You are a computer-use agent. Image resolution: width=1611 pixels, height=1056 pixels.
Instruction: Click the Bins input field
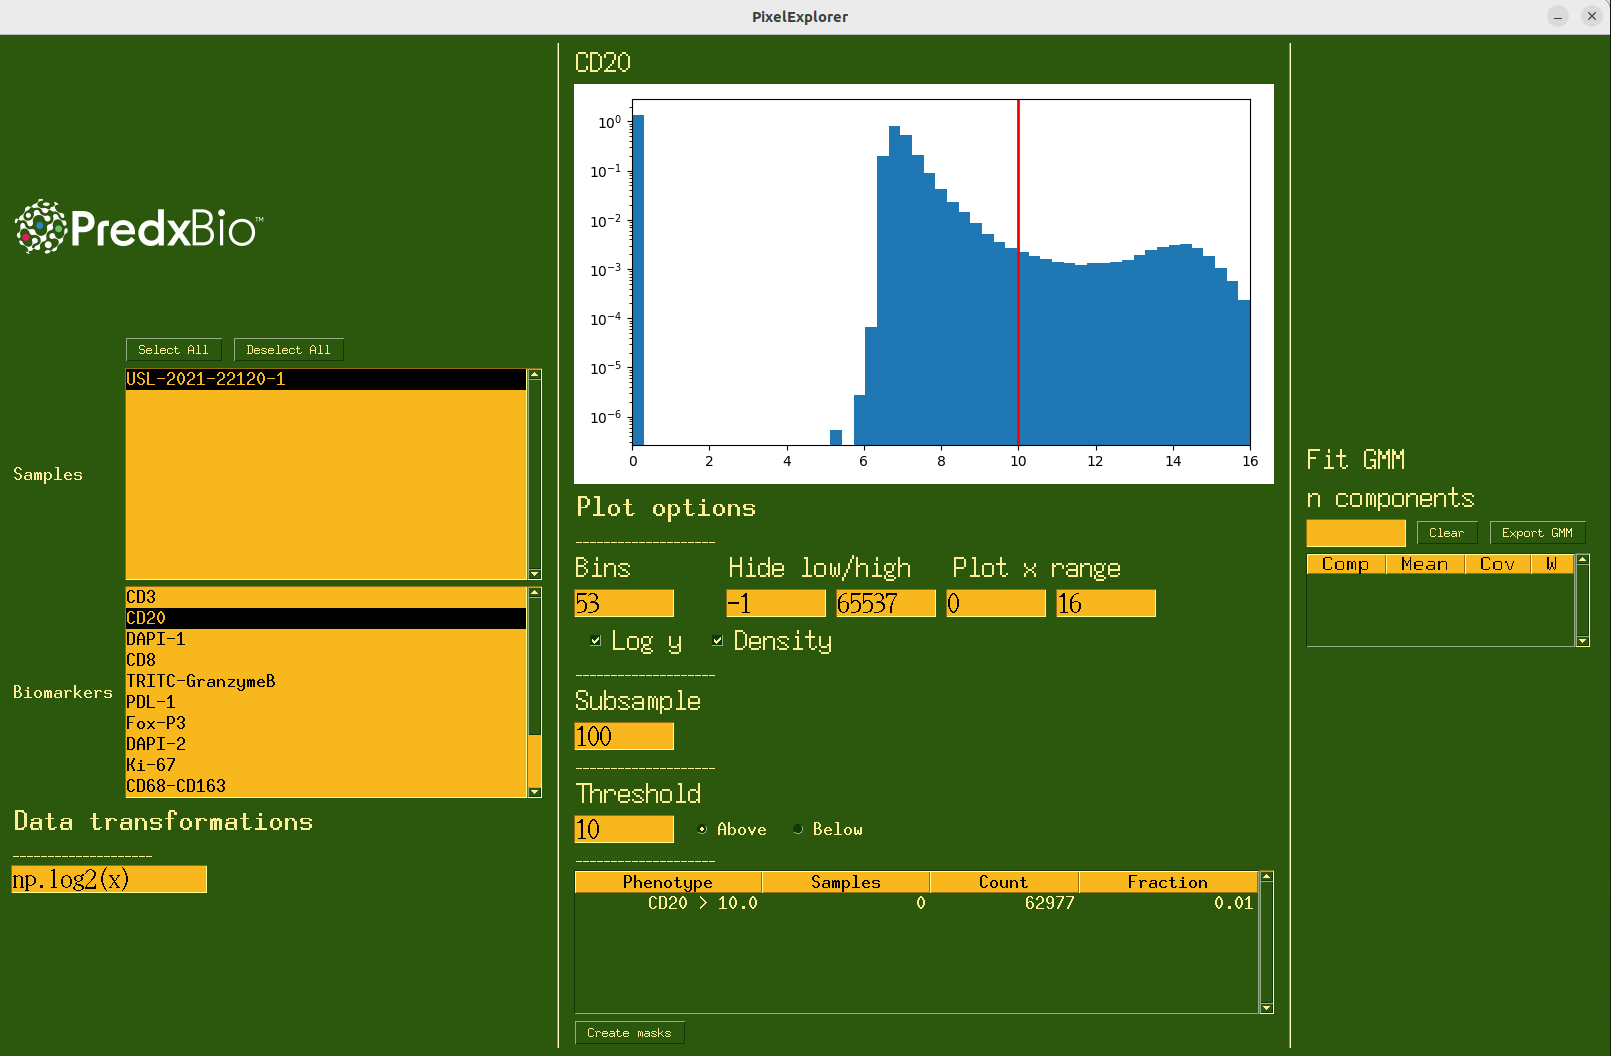point(624,603)
